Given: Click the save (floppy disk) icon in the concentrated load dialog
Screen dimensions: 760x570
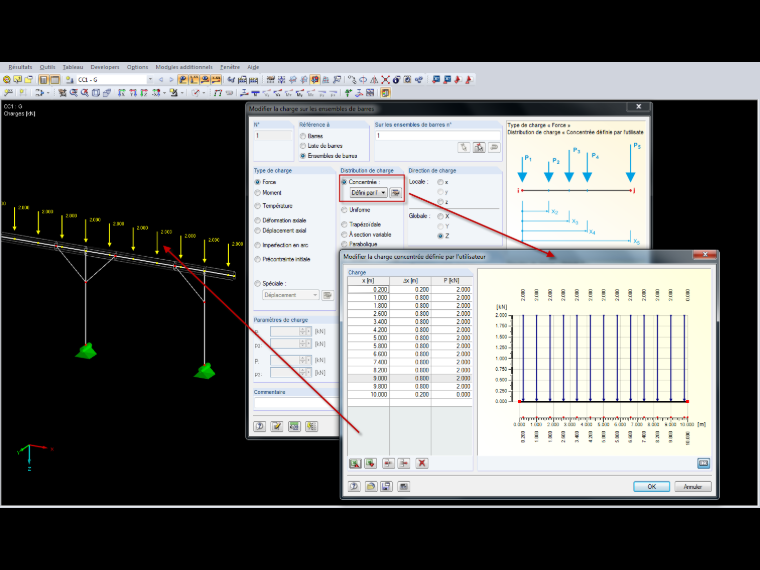Looking at the screenshot, I should coord(386,486).
